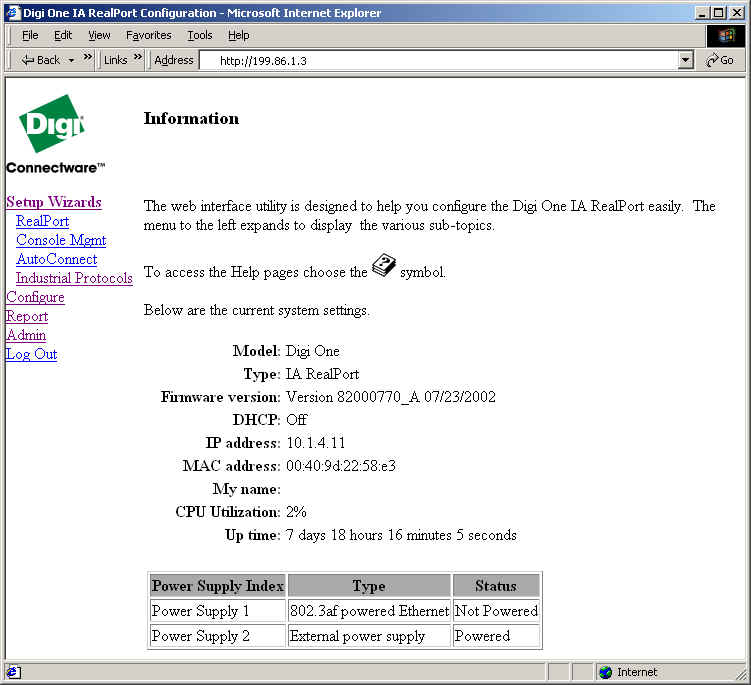Click the address field showing http://199.86.1.3
The image size is (751, 685).
440,60
